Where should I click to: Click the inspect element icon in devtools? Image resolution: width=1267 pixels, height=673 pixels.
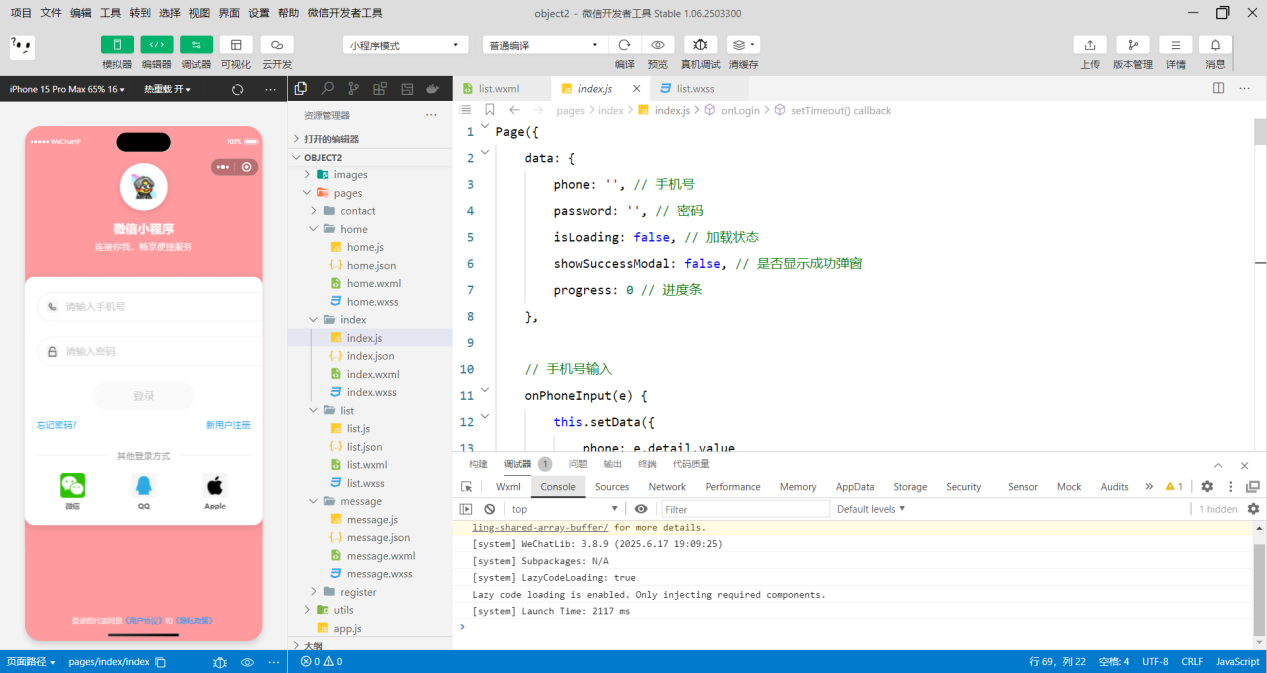[x=466, y=487]
